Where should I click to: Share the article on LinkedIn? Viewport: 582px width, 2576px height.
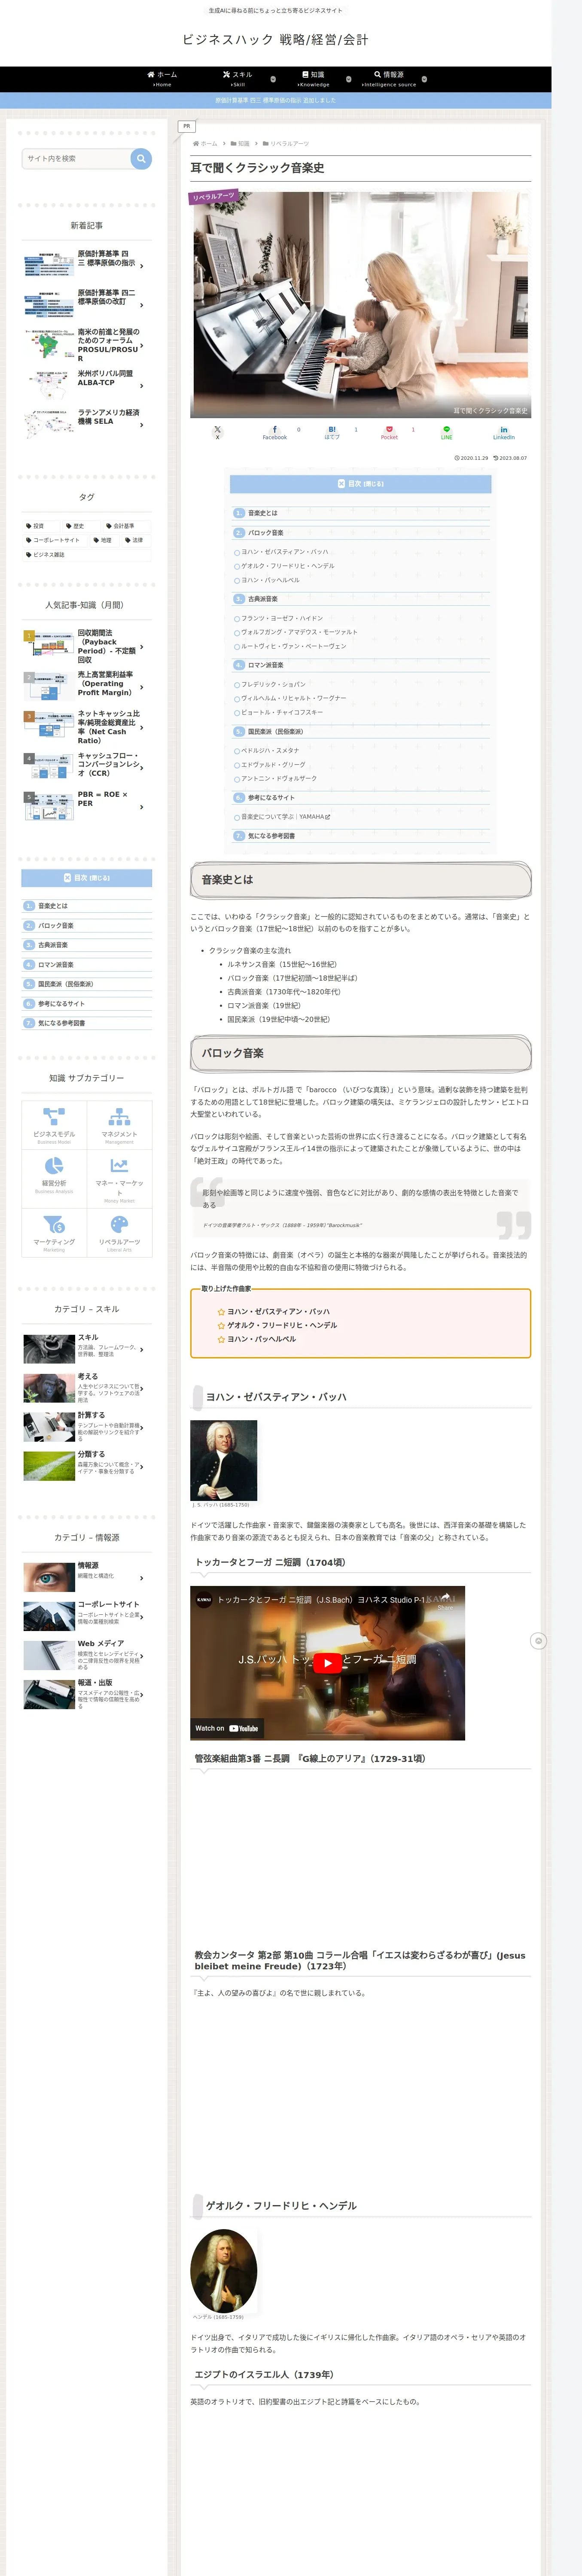tap(504, 432)
